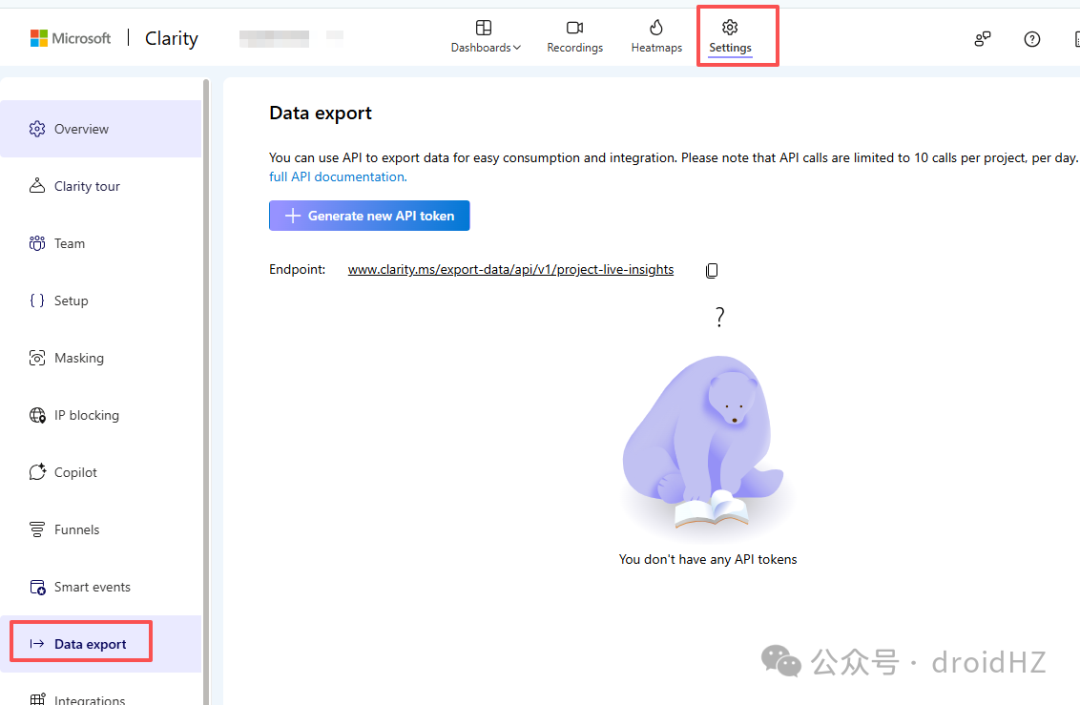Open IP blocking globe icon
The width and height of the screenshot is (1080, 705).
[37, 415]
